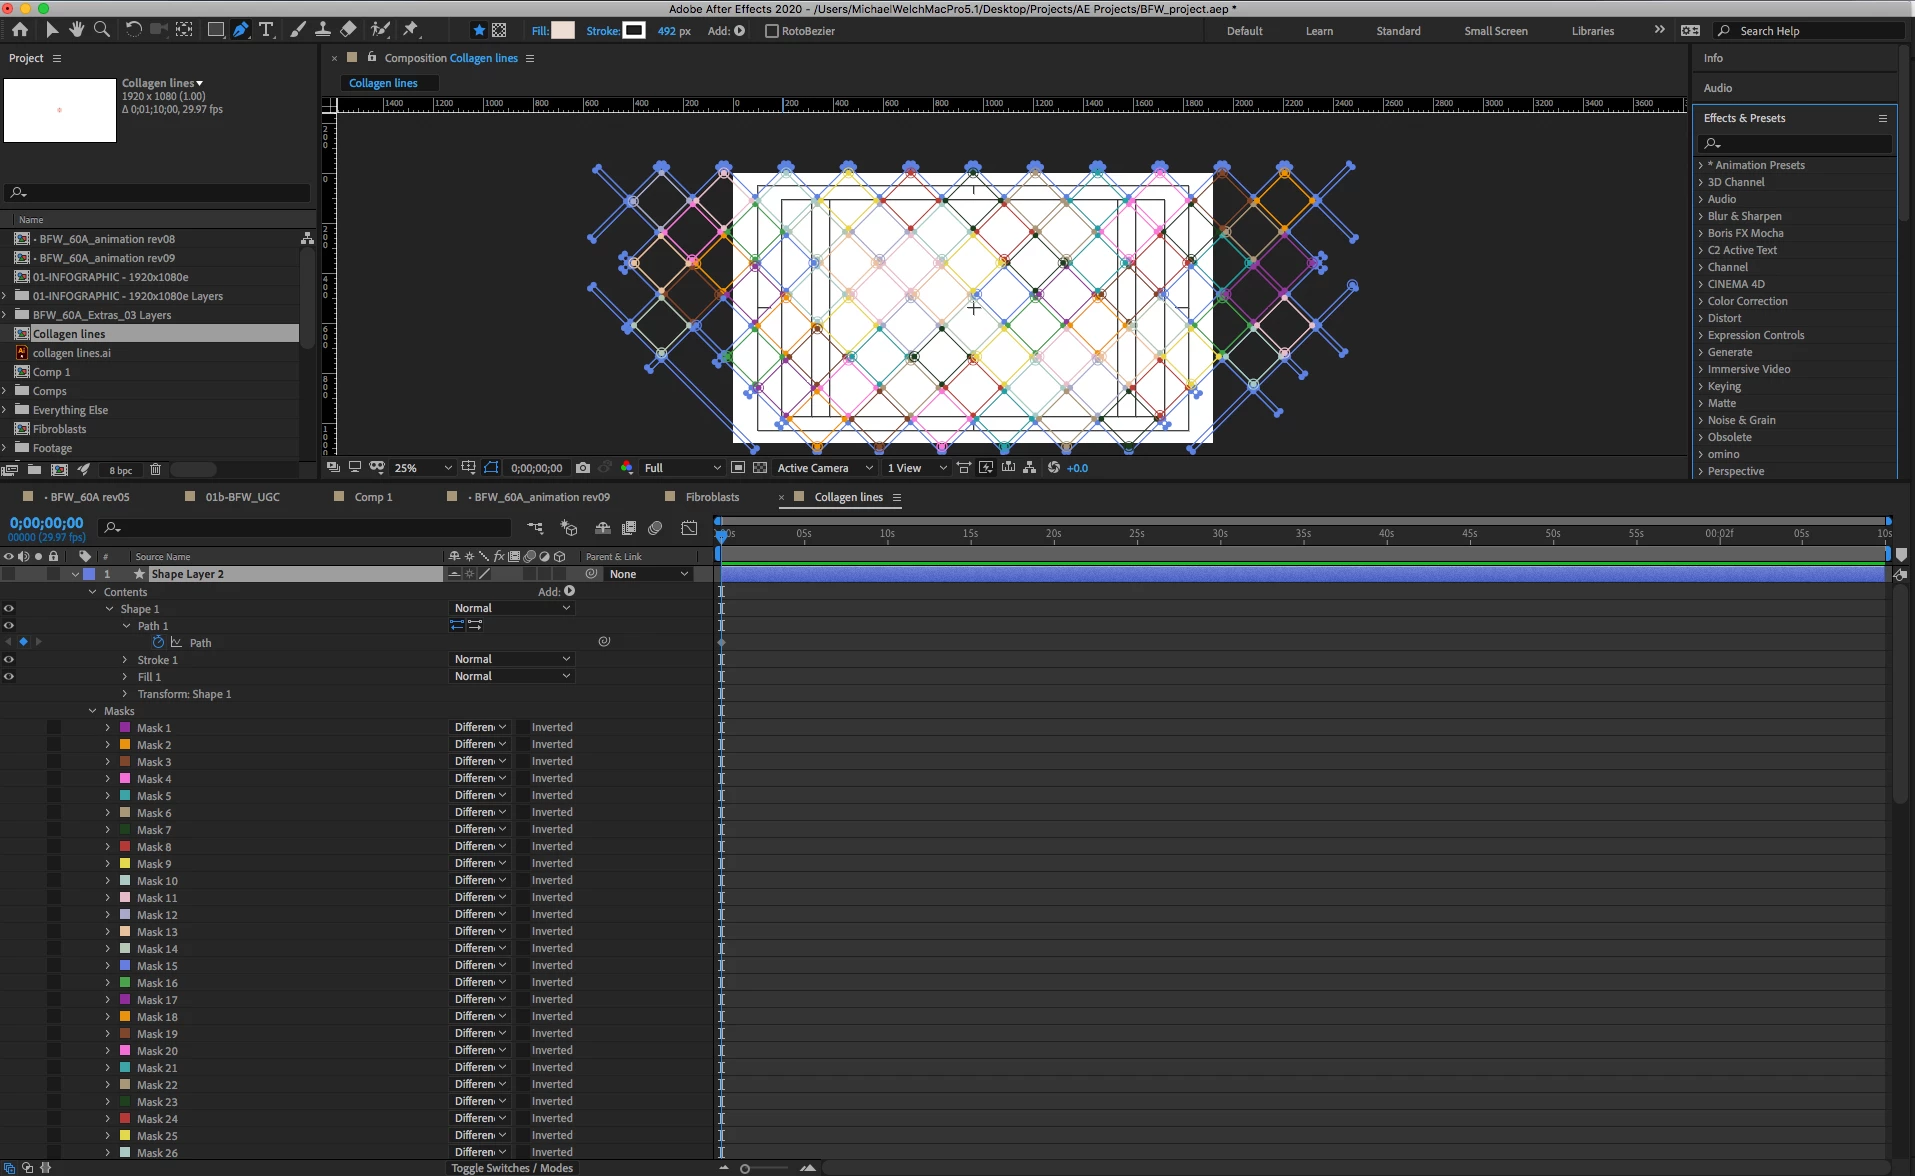The width and height of the screenshot is (1915, 1176).
Task: Select the Eraser tool
Action: [x=348, y=30]
